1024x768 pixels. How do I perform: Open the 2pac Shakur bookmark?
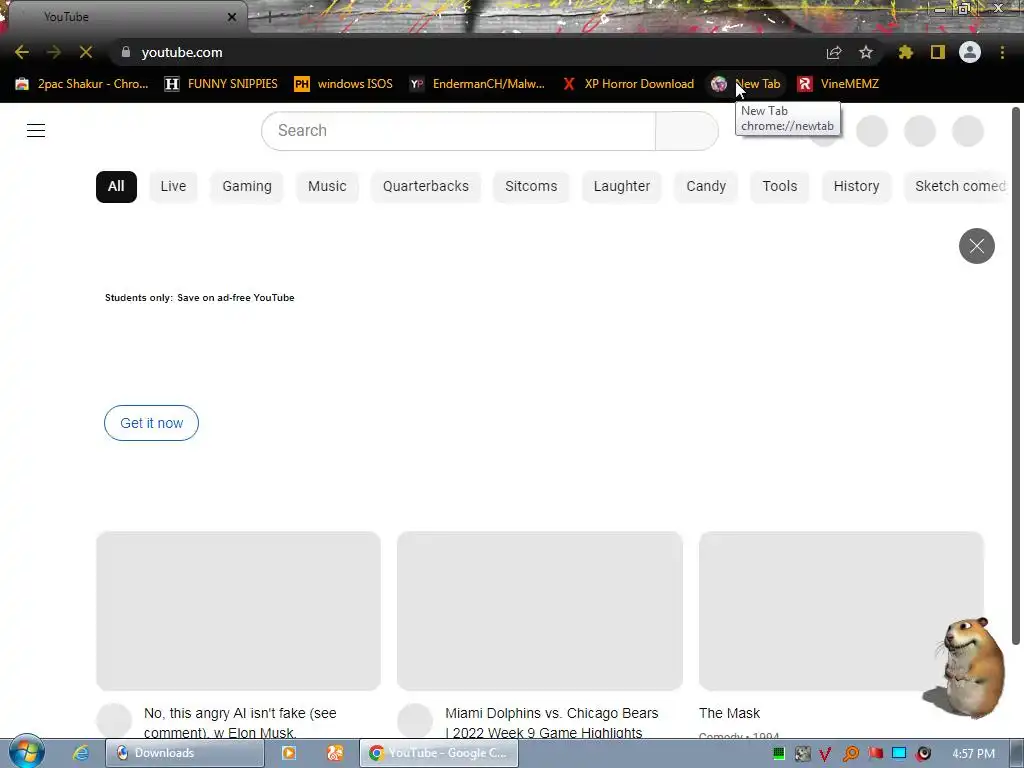coord(82,84)
